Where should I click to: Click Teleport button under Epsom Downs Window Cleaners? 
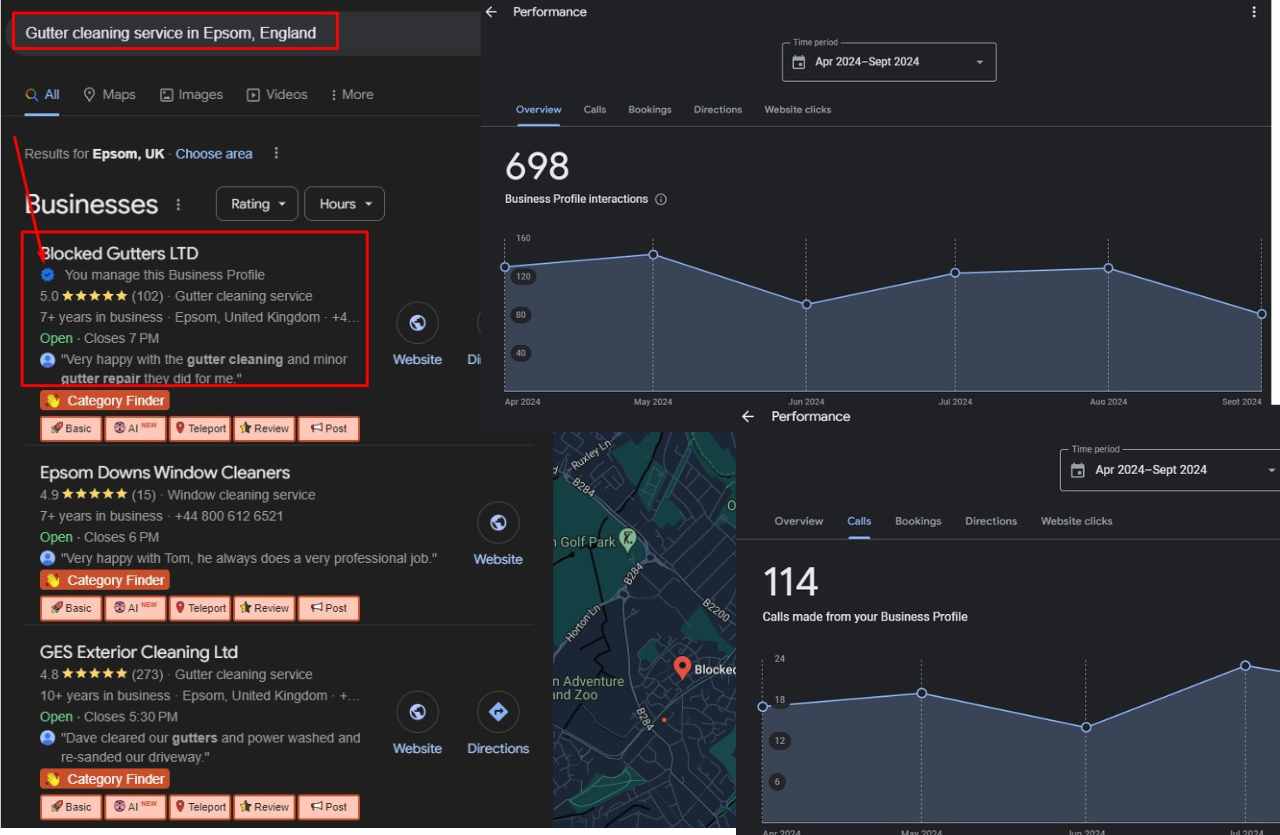[x=200, y=608]
